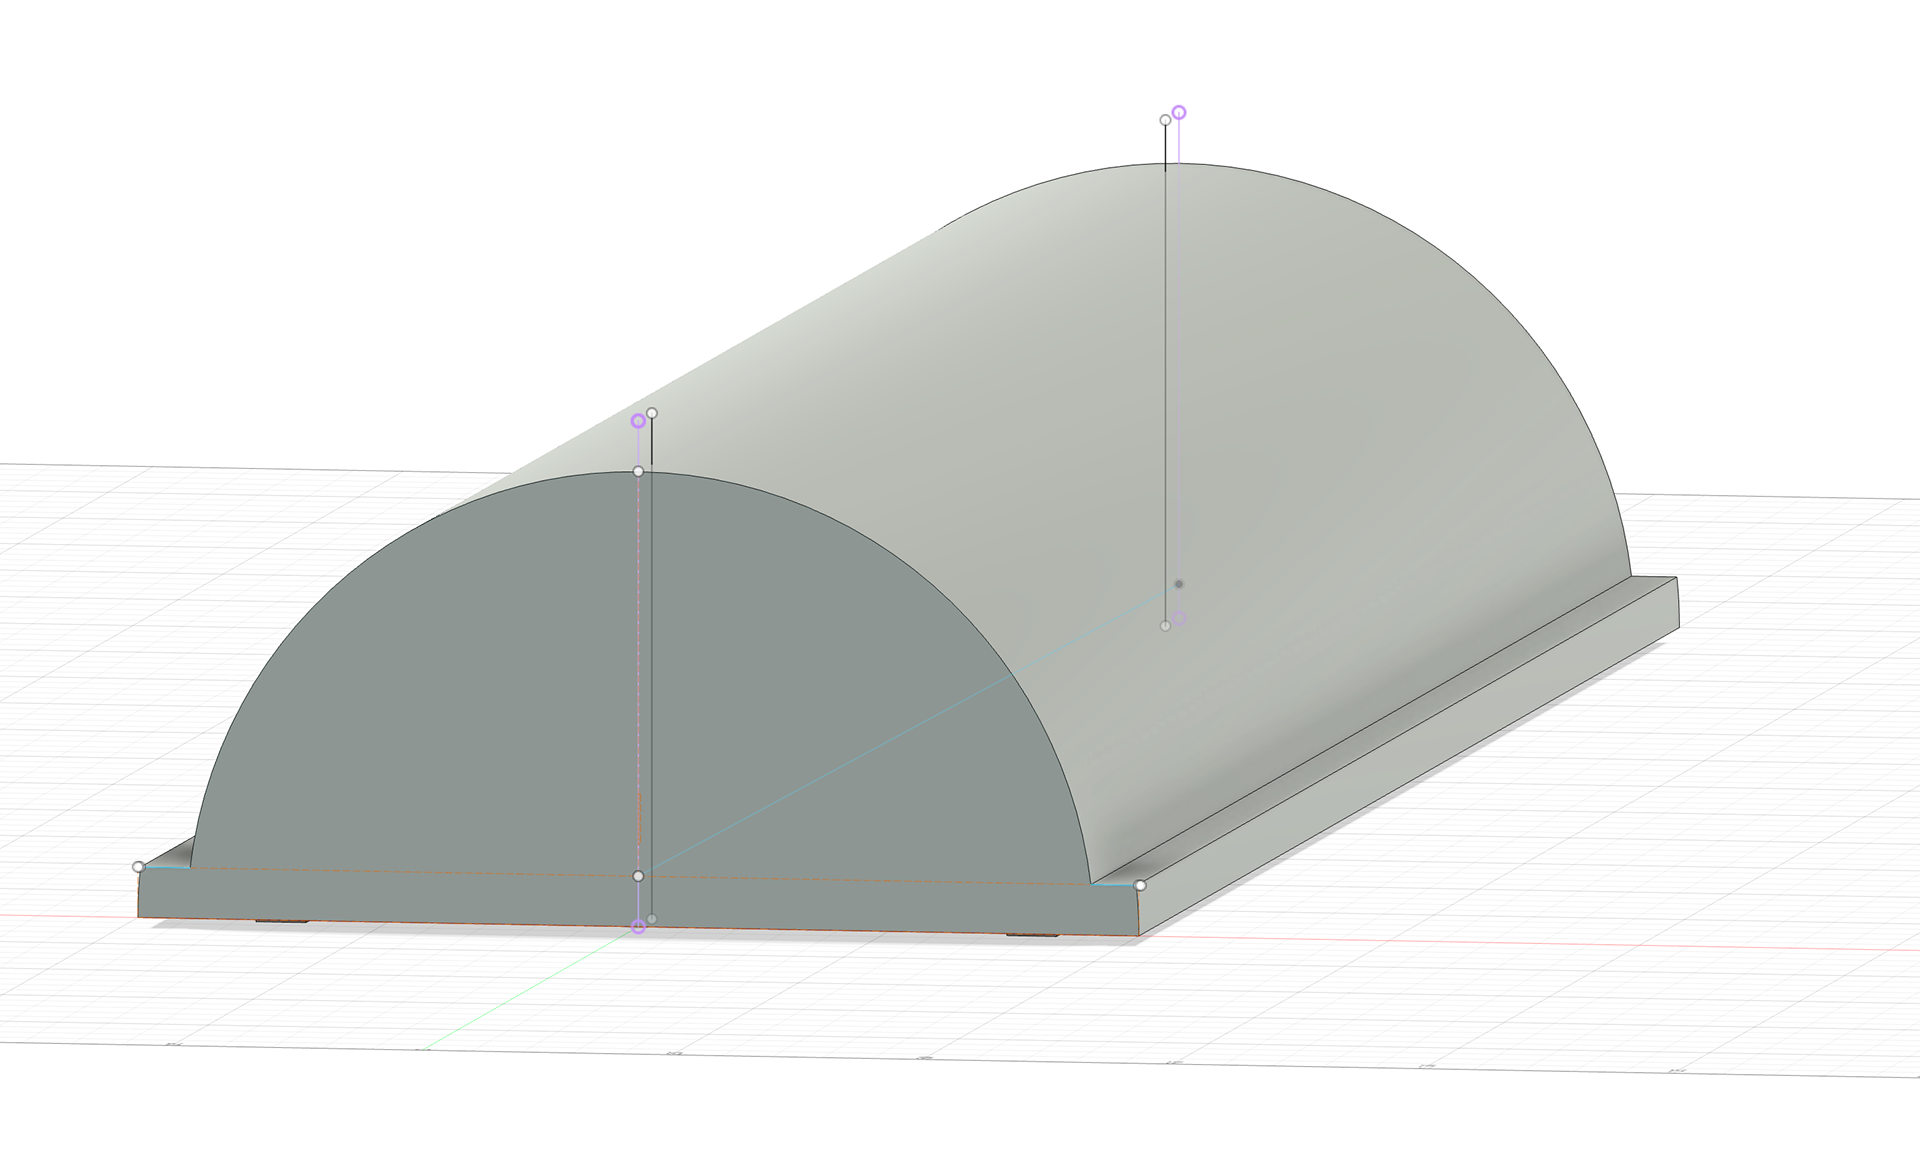
Task: Click the white point at the left base corner
Action: [x=139, y=867]
